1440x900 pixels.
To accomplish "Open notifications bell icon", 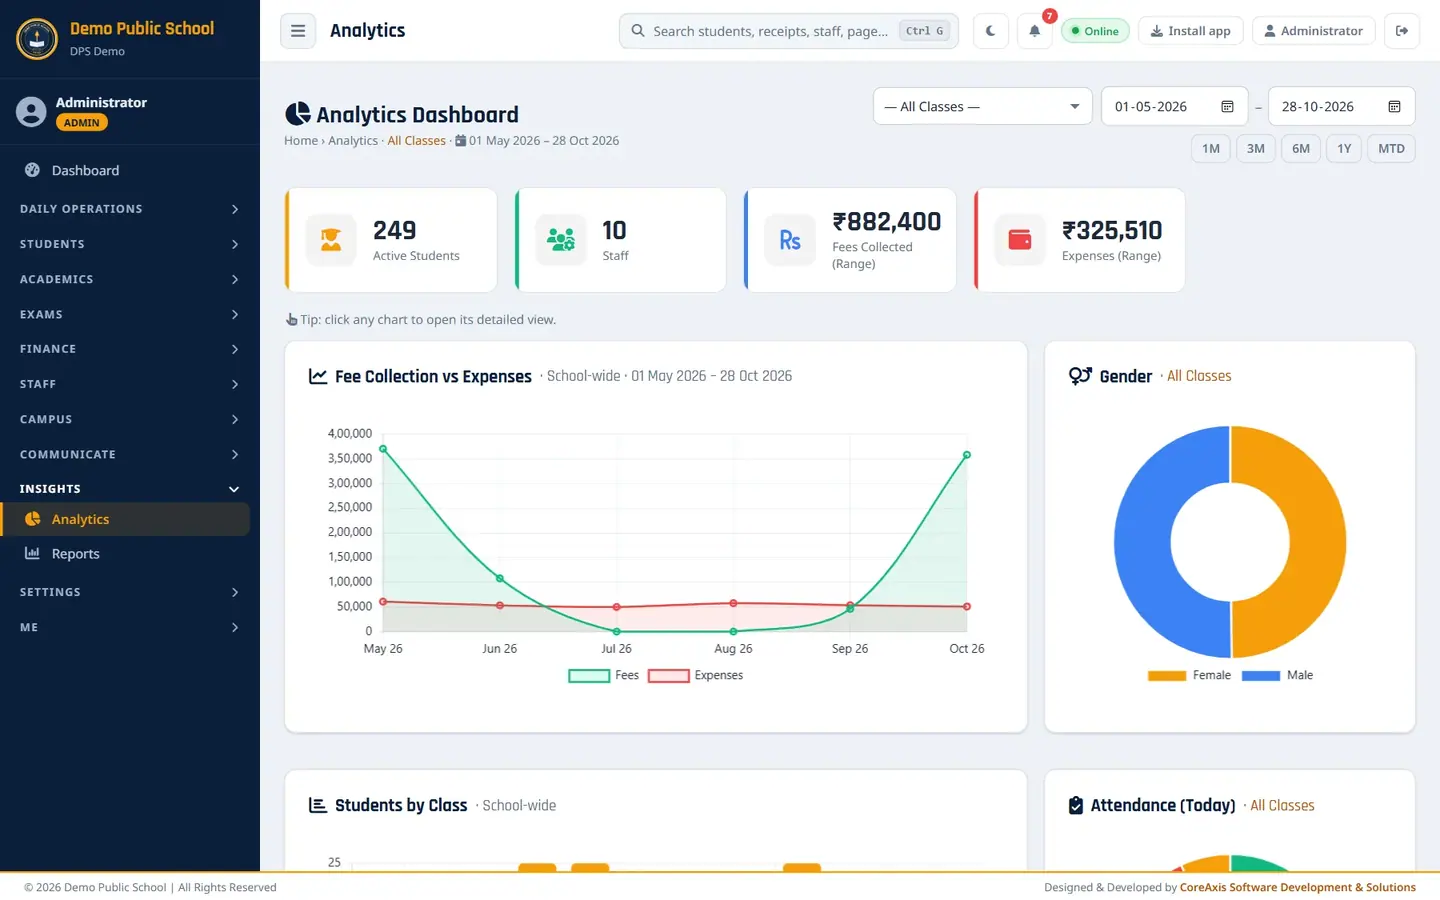I will click(1035, 31).
